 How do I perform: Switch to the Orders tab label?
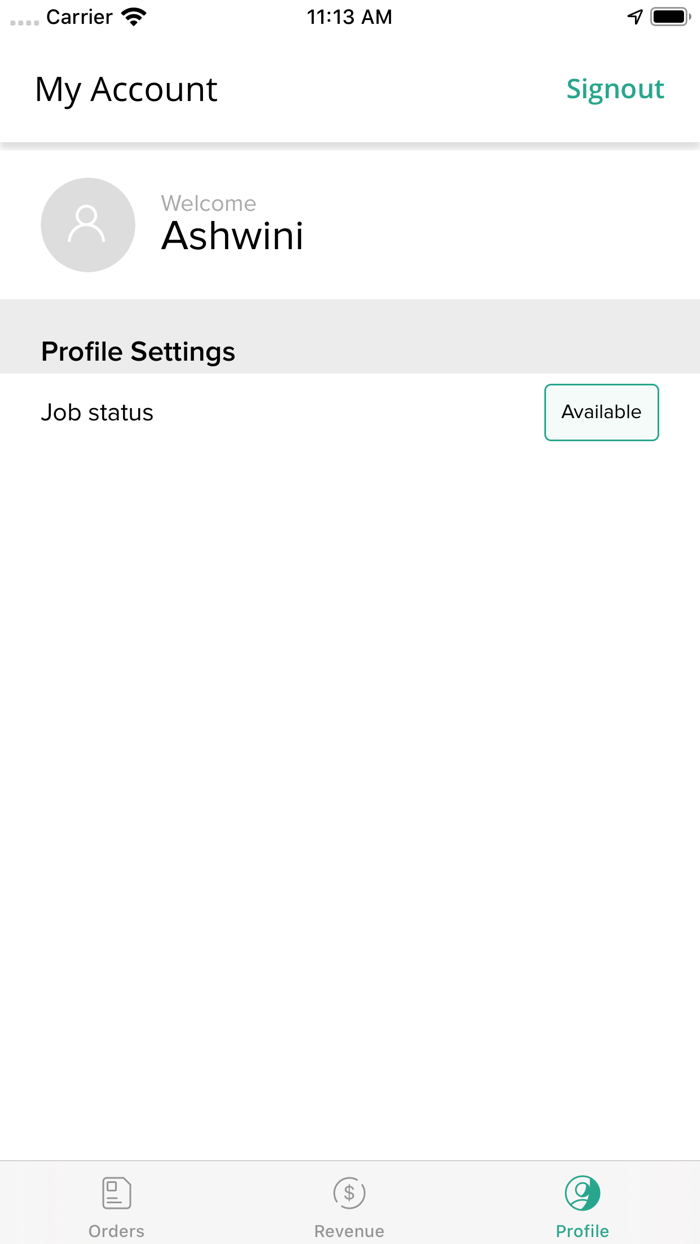tap(117, 1231)
